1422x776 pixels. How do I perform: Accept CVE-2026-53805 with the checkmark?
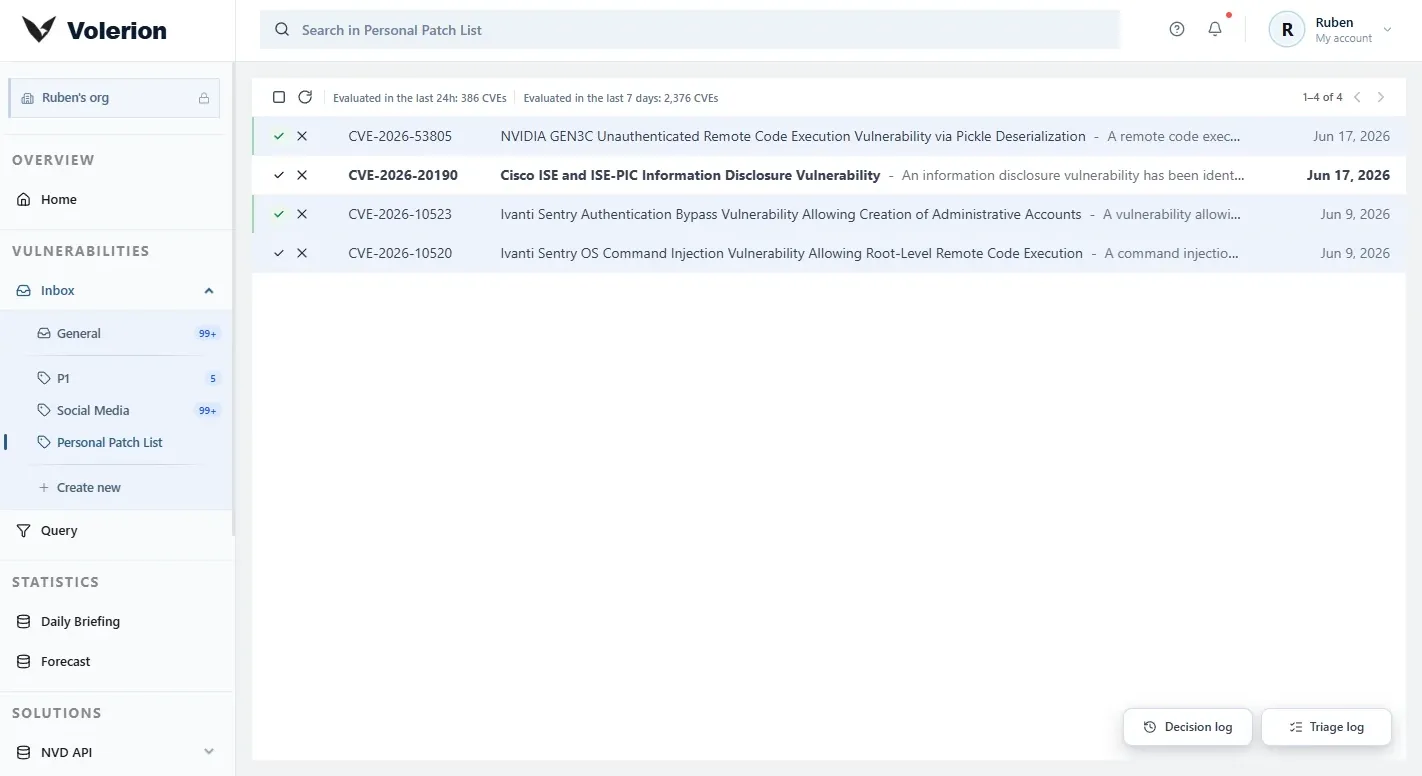pos(279,136)
